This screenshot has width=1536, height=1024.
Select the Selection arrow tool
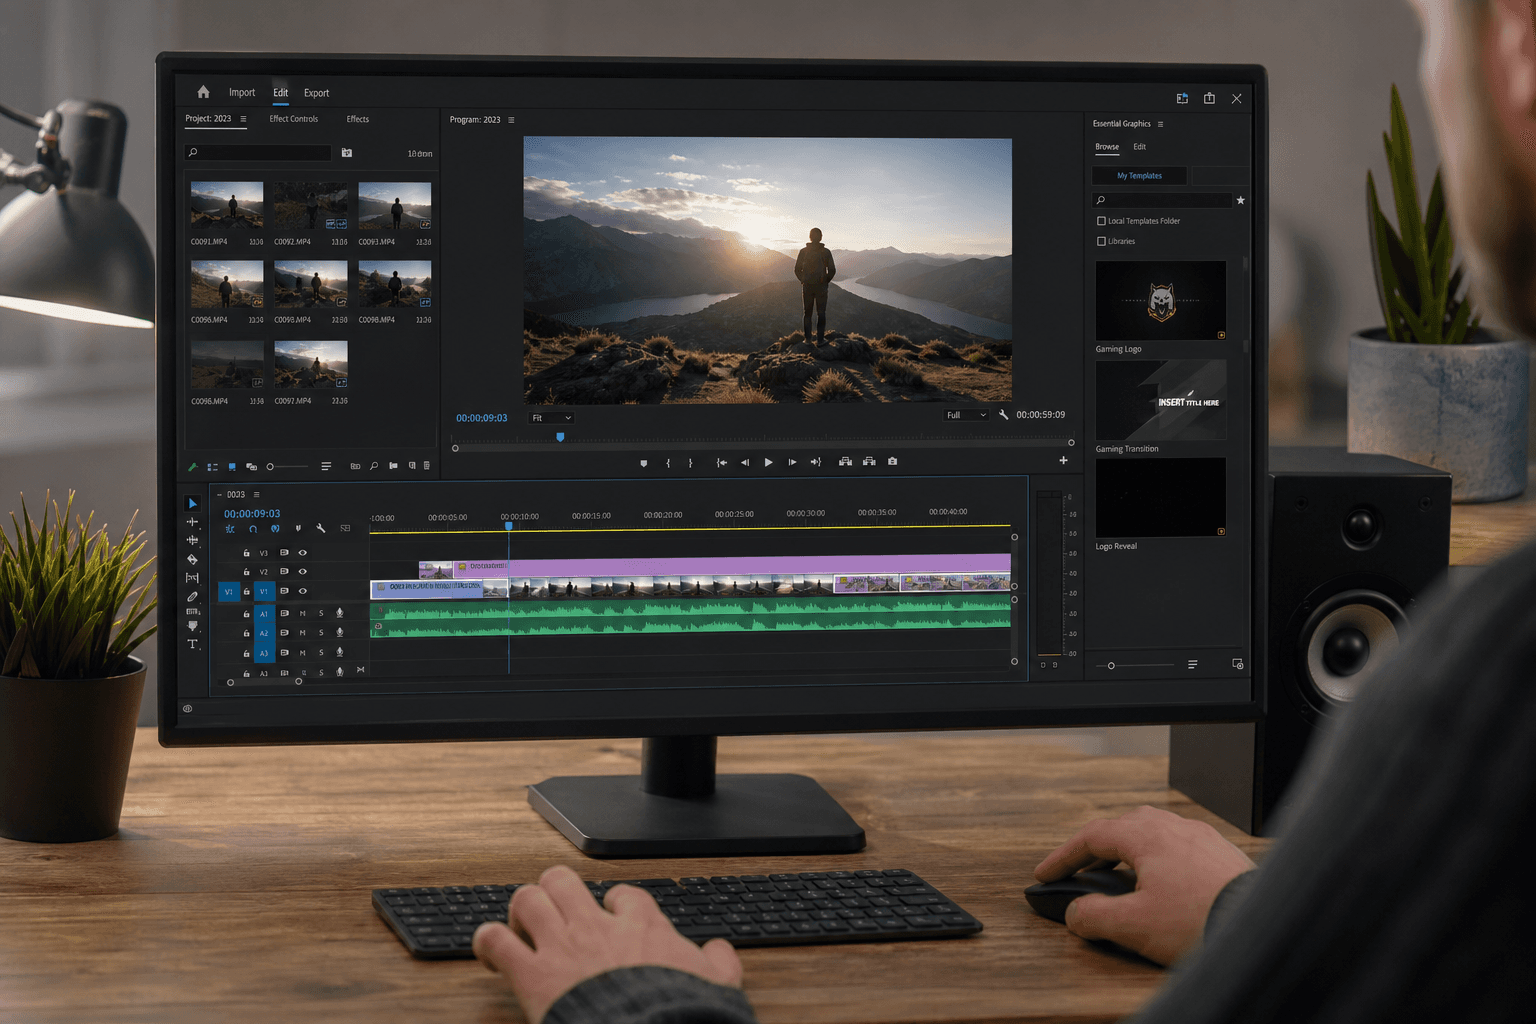192,503
